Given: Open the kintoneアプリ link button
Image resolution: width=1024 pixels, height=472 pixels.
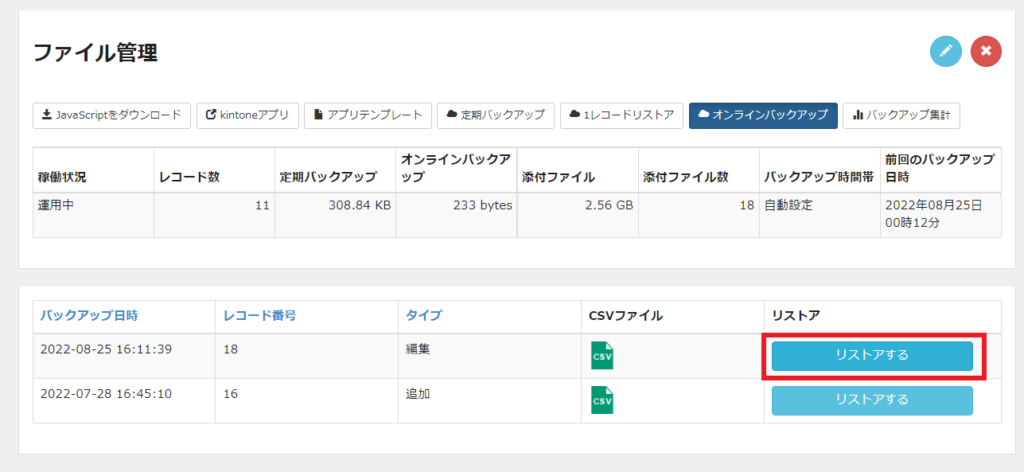Looking at the screenshot, I should (x=248, y=116).
